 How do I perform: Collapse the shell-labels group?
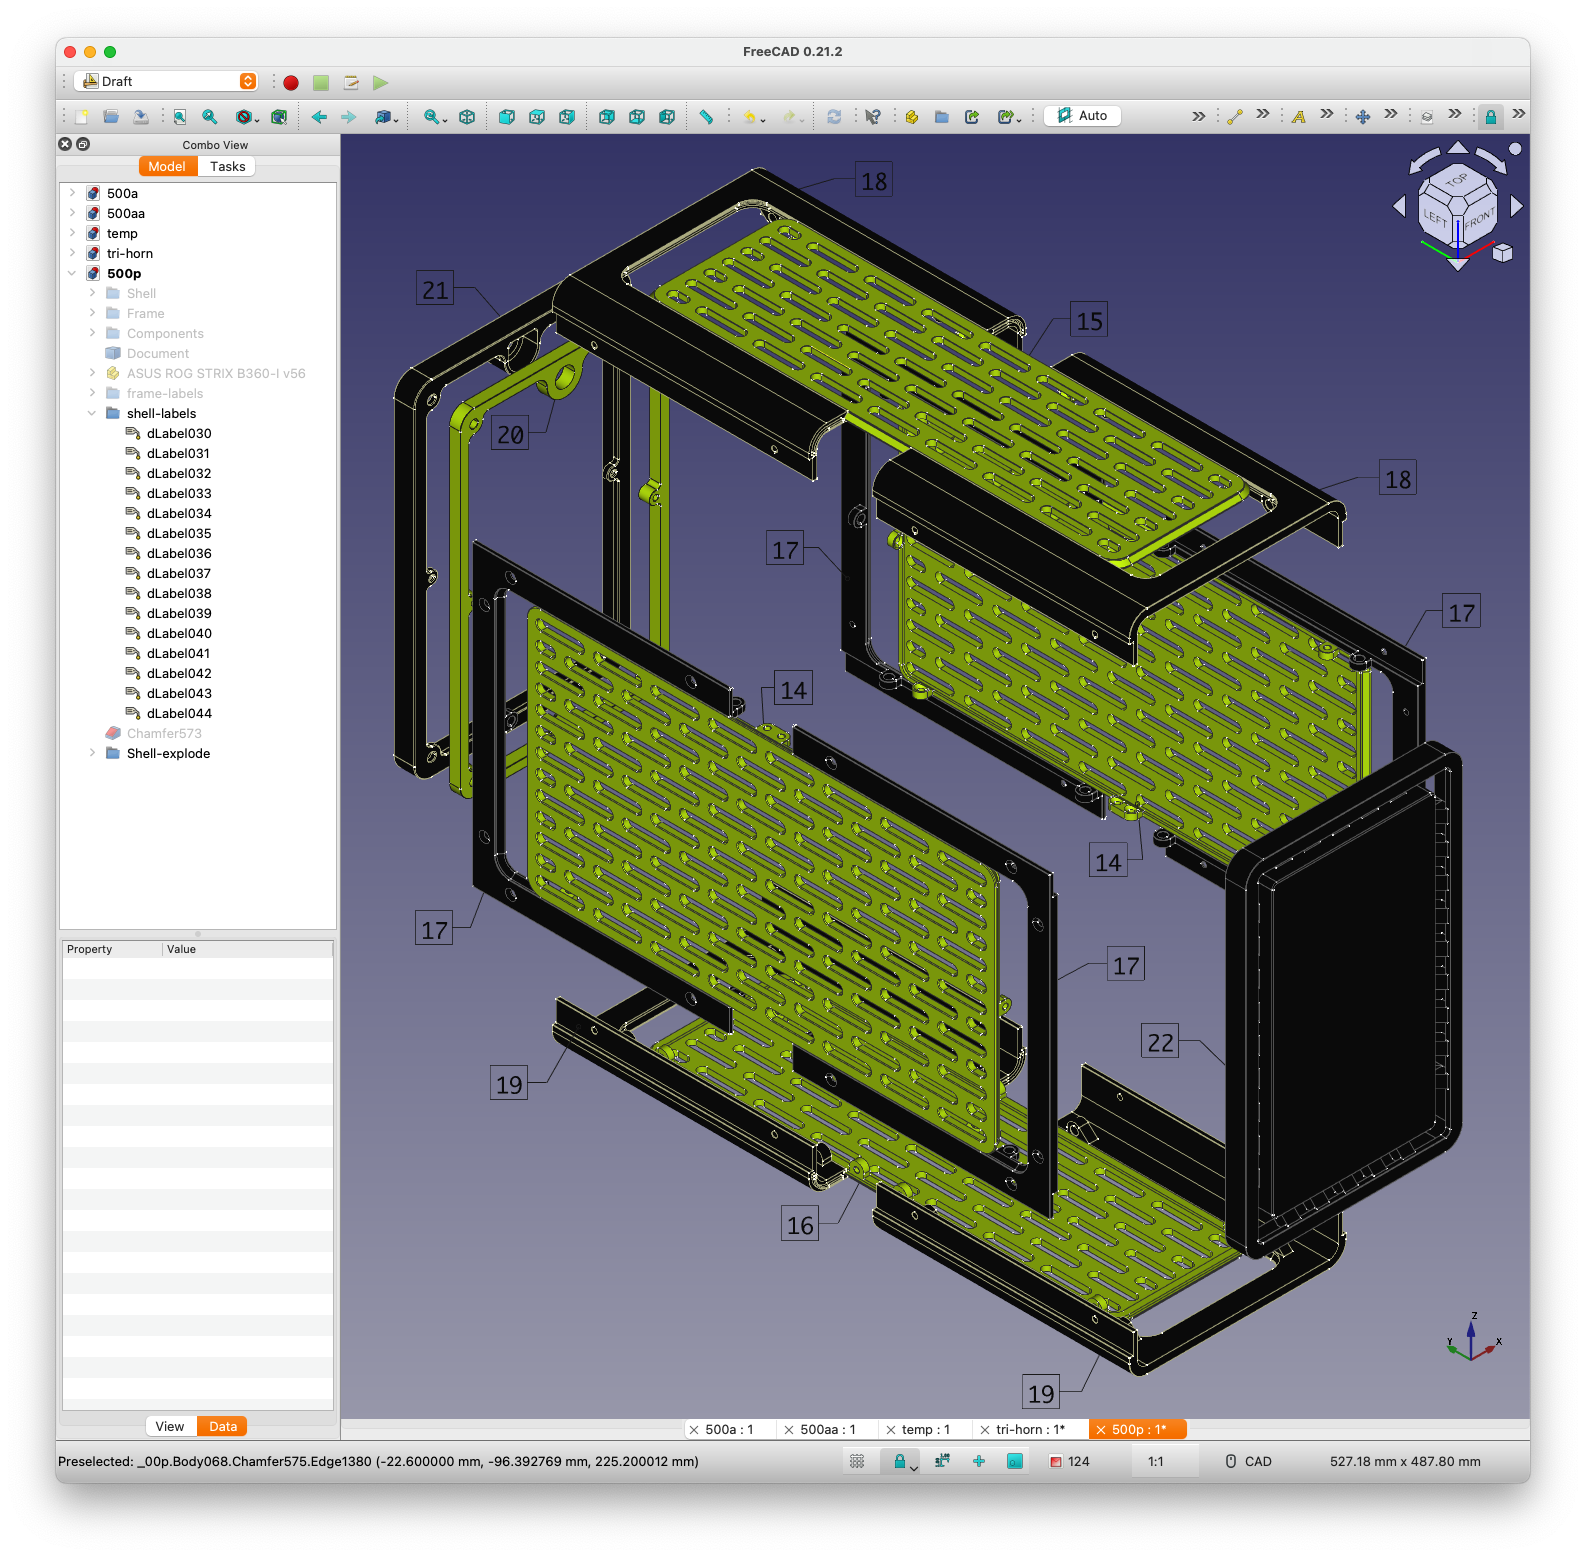(92, 413)
